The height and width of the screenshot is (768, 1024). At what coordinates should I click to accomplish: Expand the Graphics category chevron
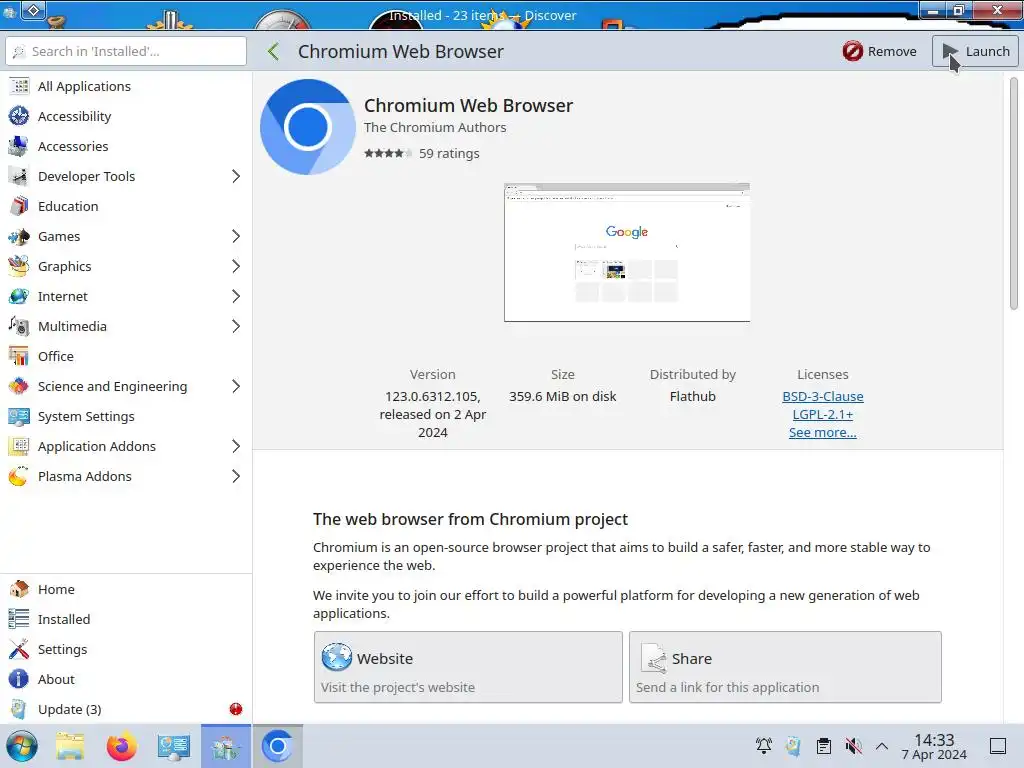(x=236, y=266)
